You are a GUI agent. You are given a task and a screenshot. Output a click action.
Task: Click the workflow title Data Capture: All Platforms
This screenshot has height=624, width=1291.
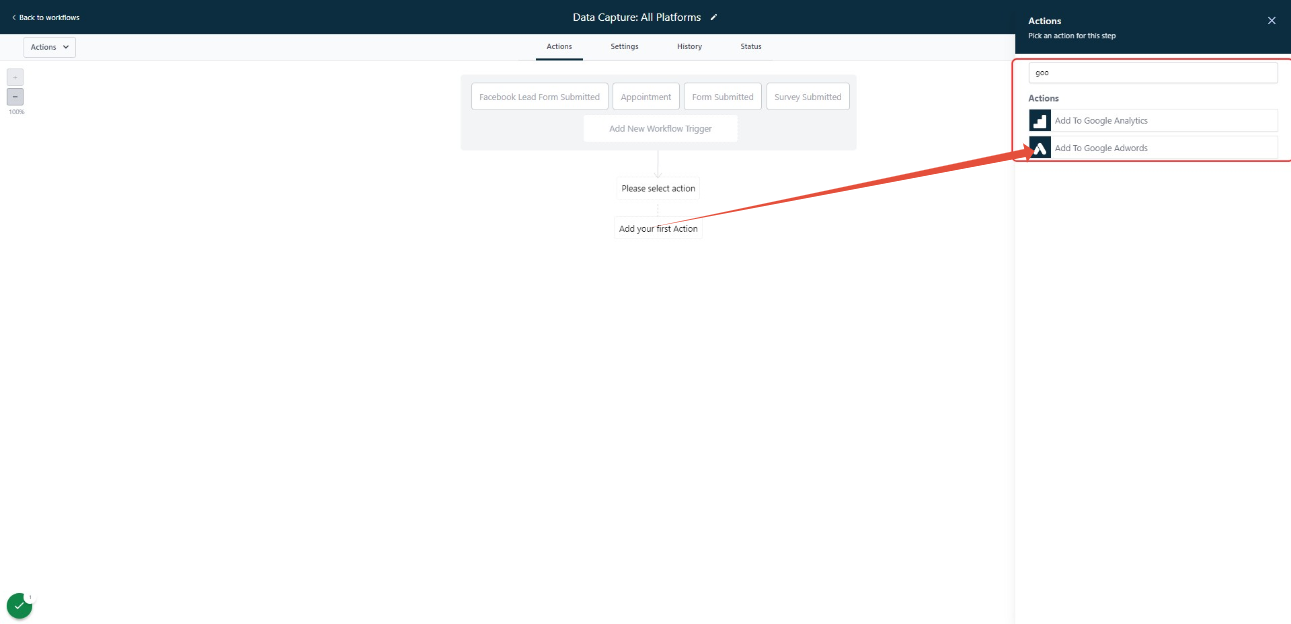pyautogui.click(x=636, y=17)
